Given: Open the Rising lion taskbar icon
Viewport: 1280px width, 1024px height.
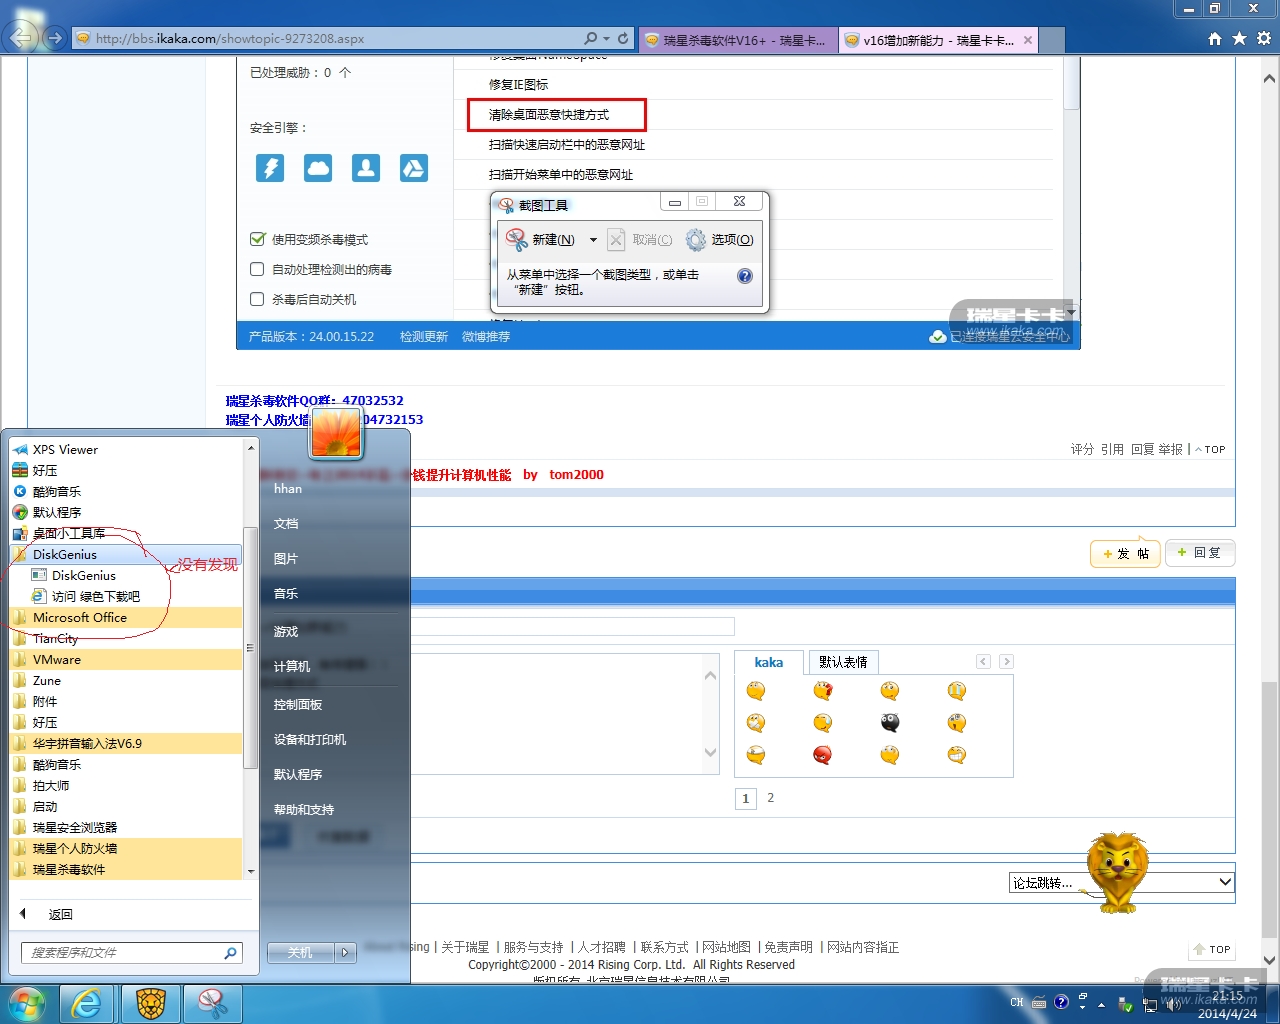Looking at the screenshot, I should tap(150, 1004).
